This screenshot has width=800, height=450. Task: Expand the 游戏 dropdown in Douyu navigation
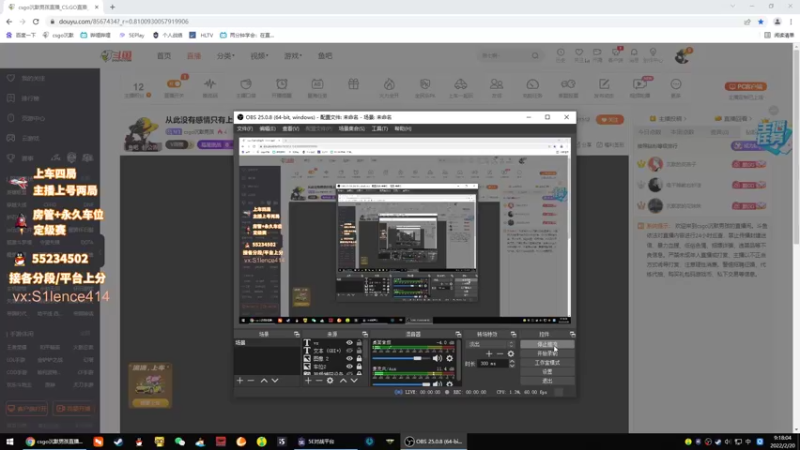point(293,56)
